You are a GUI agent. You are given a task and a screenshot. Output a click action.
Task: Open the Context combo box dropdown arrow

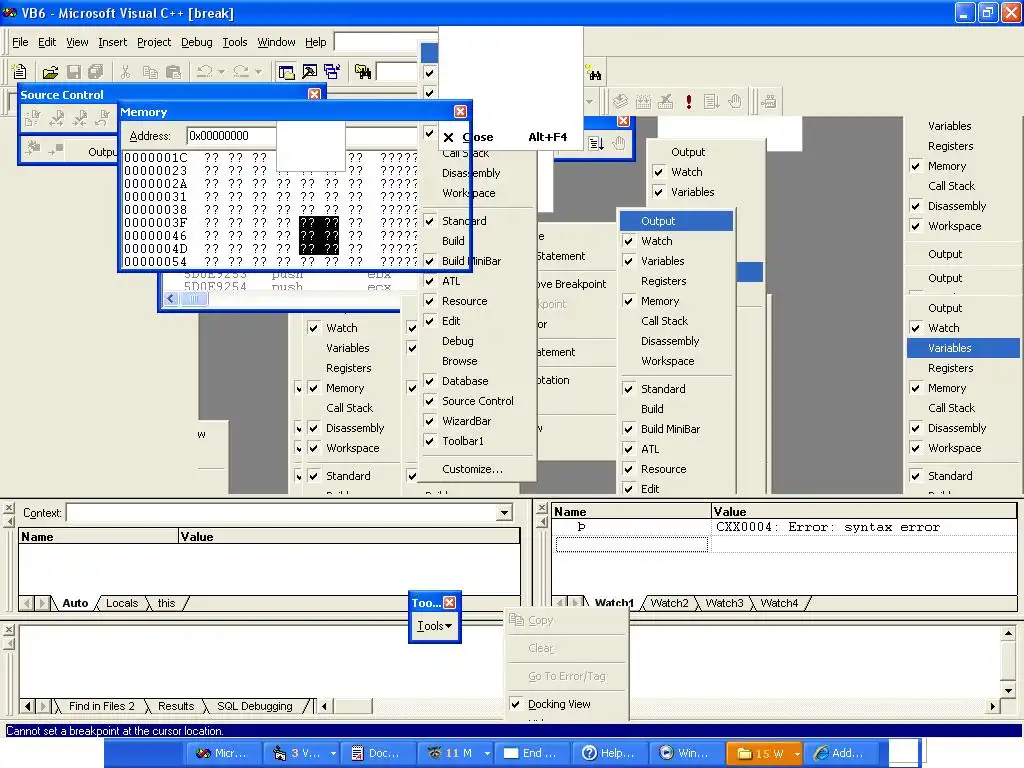coord(504,513)
